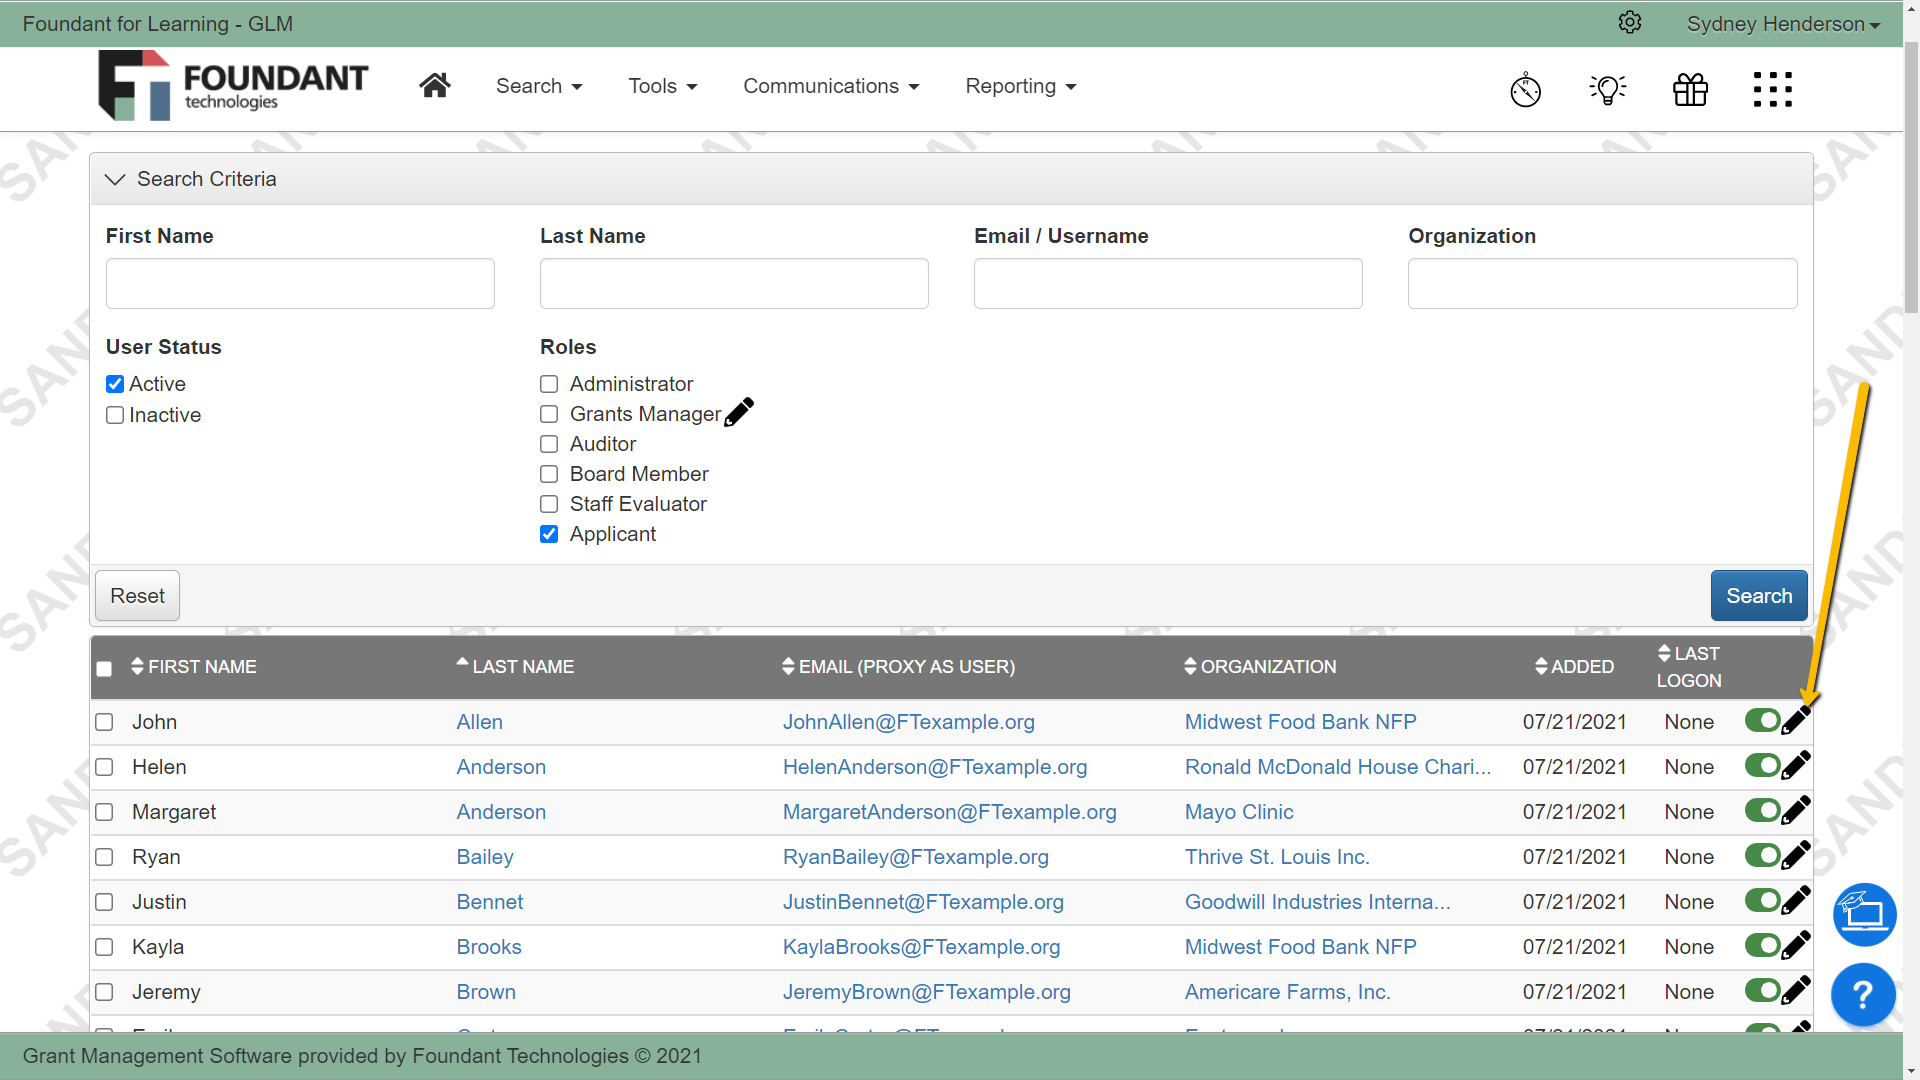The width and height of the screenshot is (1920, 1080).
Task: Select the John Allen row checkbox
Action: [x=104, y=722]
